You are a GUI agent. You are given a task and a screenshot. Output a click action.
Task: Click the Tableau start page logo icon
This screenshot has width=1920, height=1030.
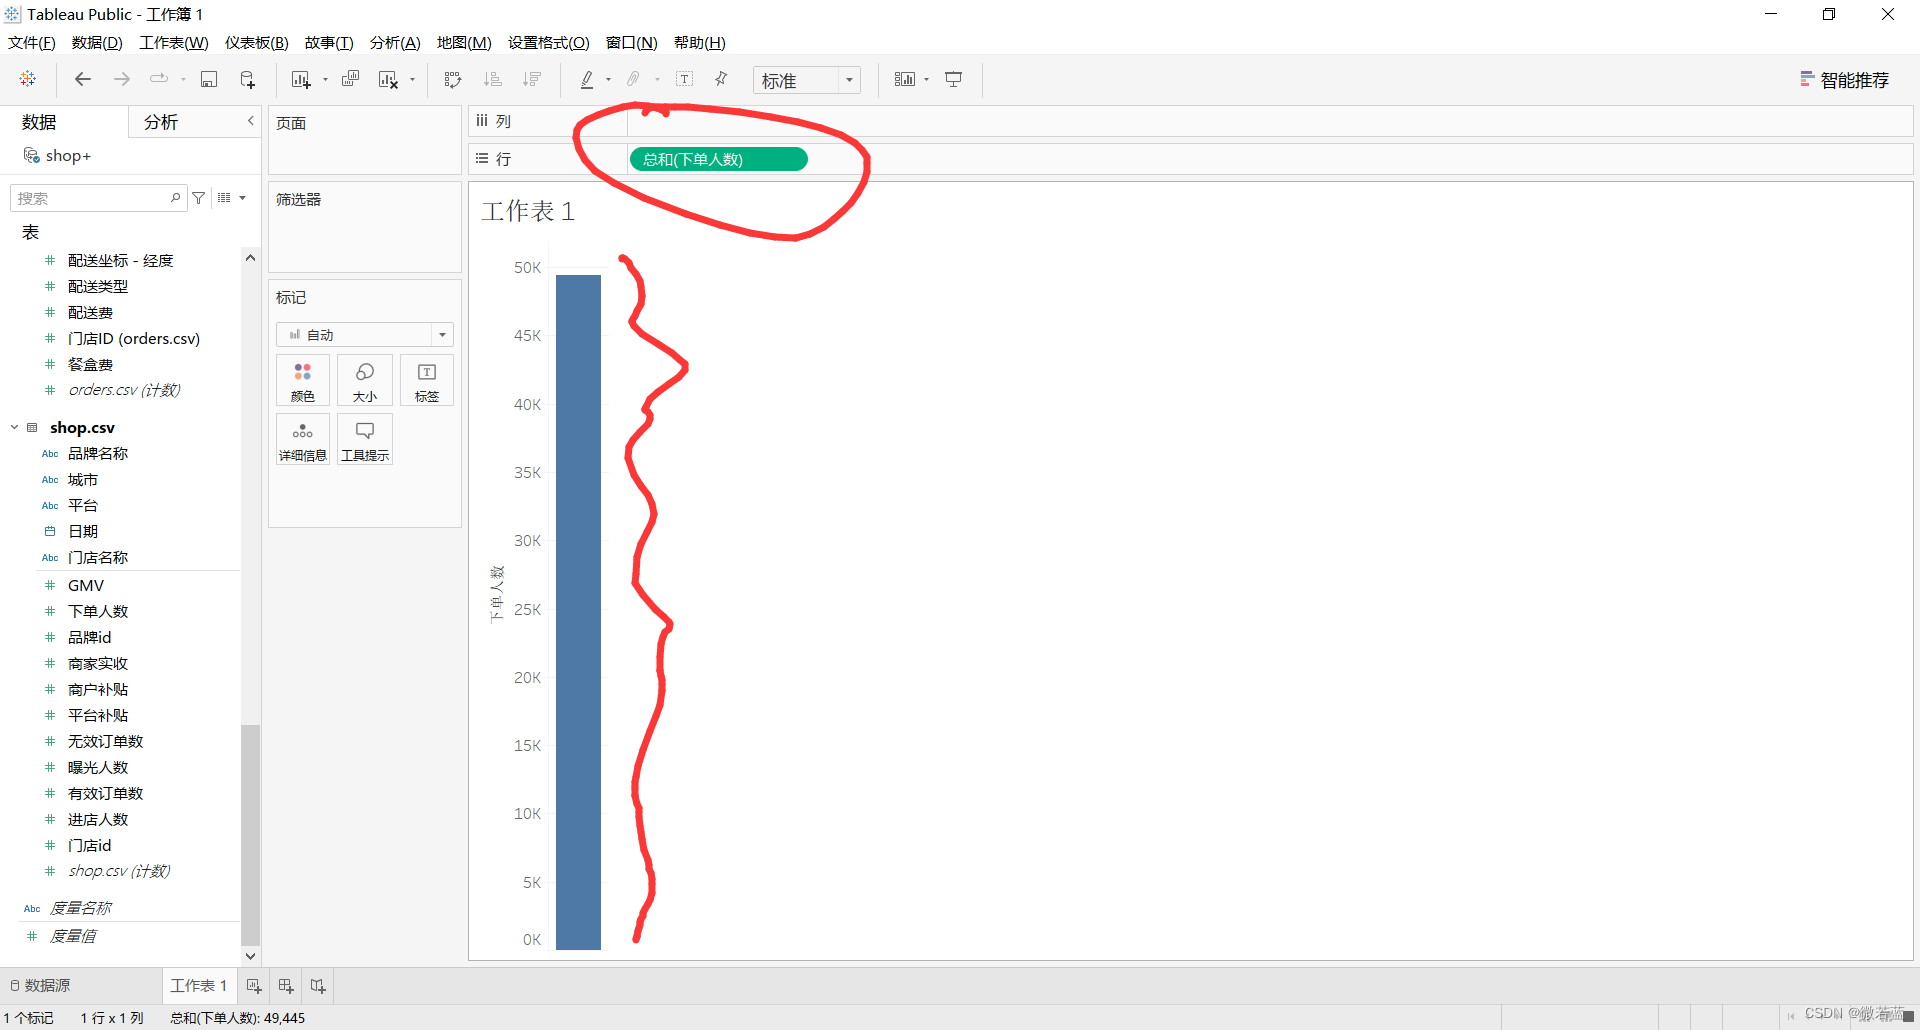coord(28,79)
